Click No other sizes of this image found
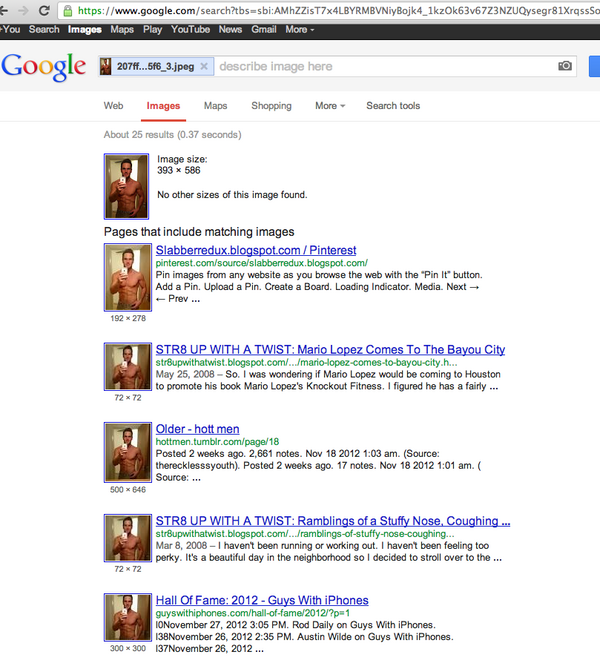 [232, 195]
